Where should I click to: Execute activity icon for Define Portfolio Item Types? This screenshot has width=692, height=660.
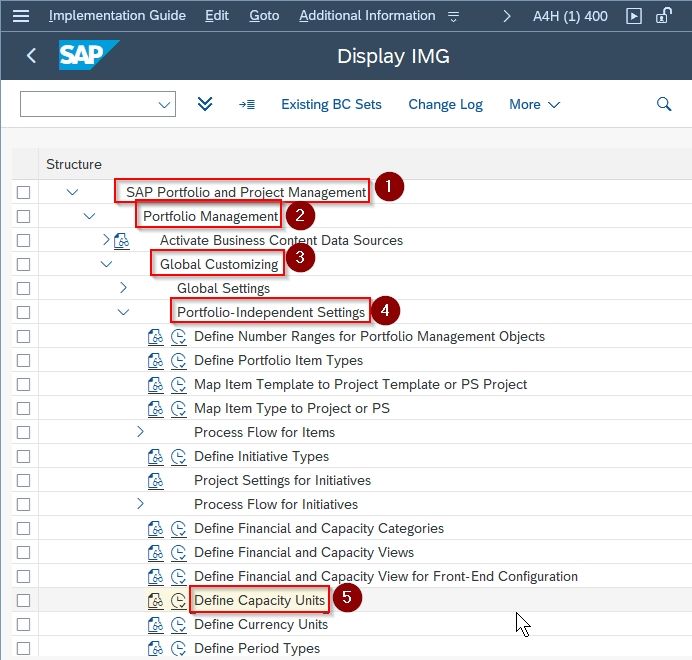pos(178,361)
